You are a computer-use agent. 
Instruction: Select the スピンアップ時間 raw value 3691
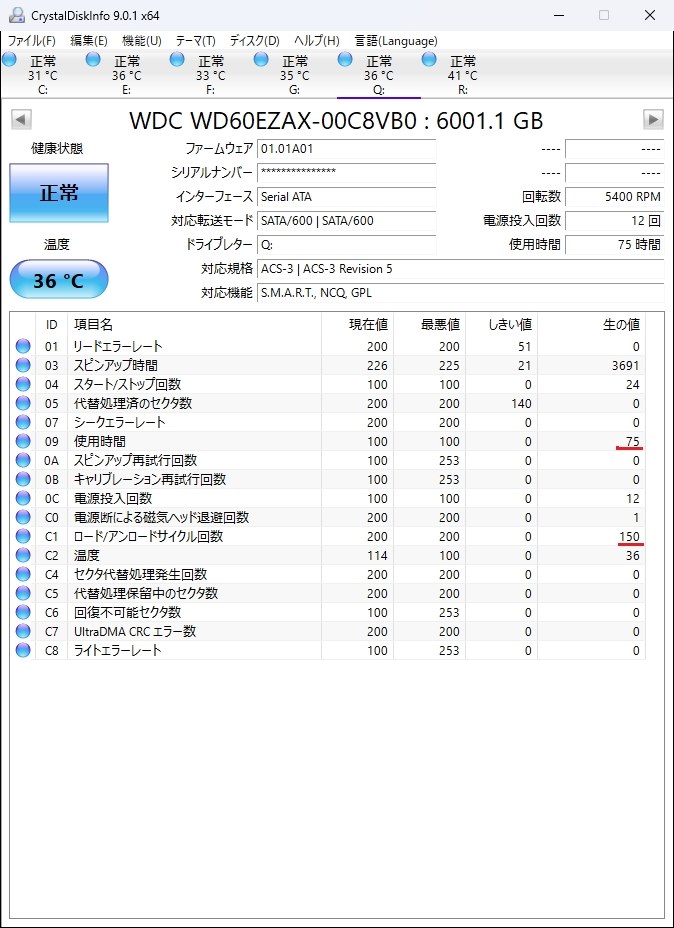click(625, 366)
